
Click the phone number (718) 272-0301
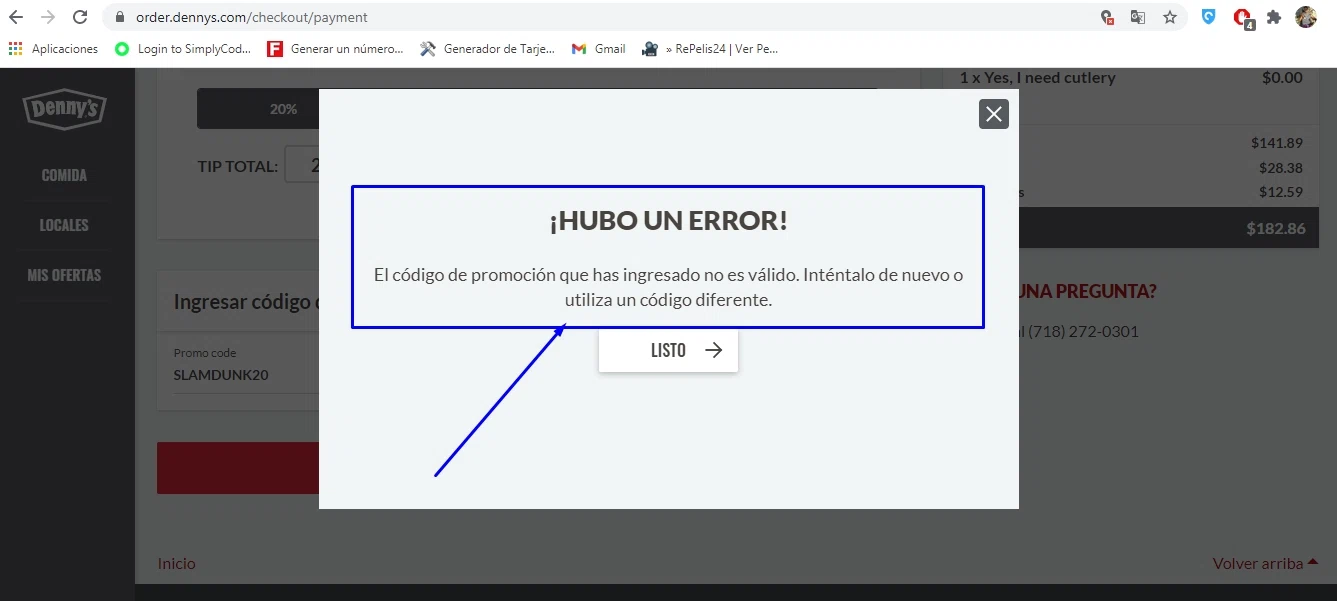click(x=1083, y=331)
